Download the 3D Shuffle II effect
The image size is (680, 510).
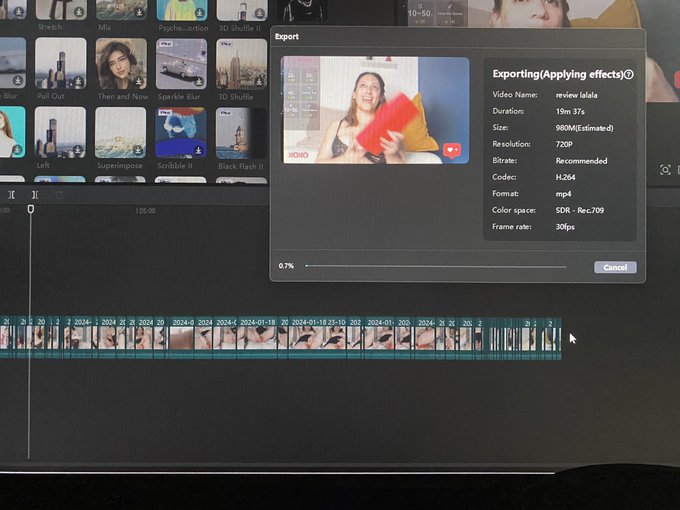pyautogui.click(x=259, y=13)
